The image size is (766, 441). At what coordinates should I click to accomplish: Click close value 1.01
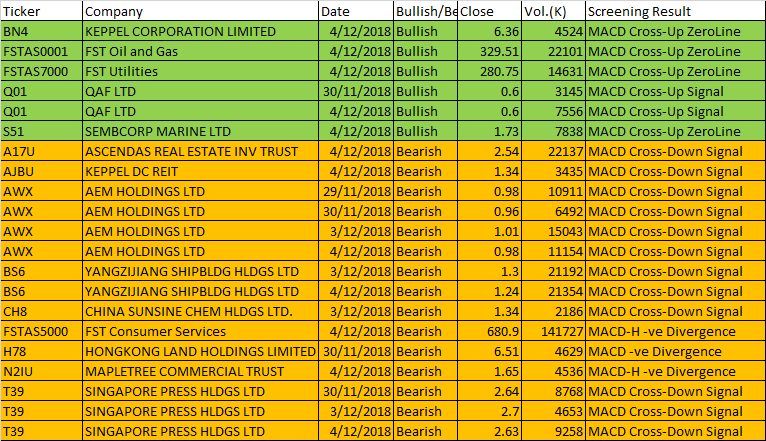click(489, 231)
